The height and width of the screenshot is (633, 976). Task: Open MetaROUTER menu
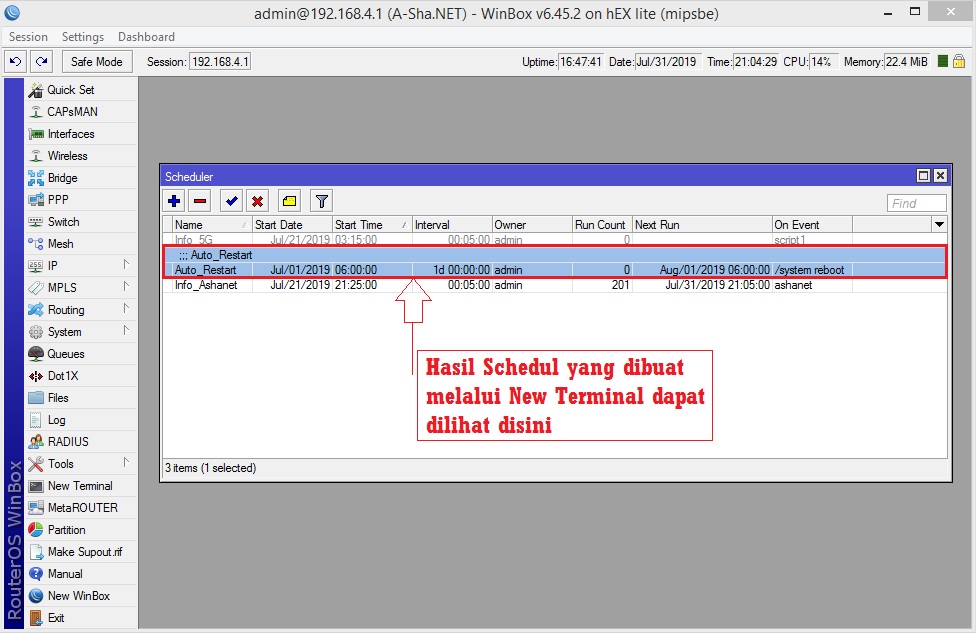point(82,508)
